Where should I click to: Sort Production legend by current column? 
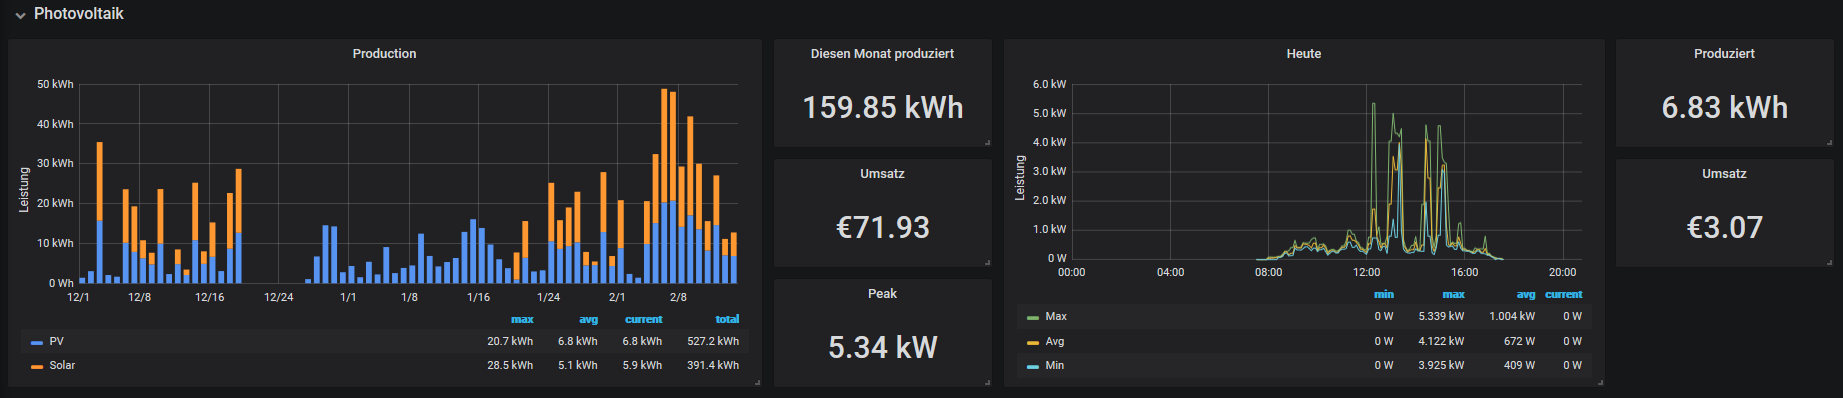[x=644, y=319]
